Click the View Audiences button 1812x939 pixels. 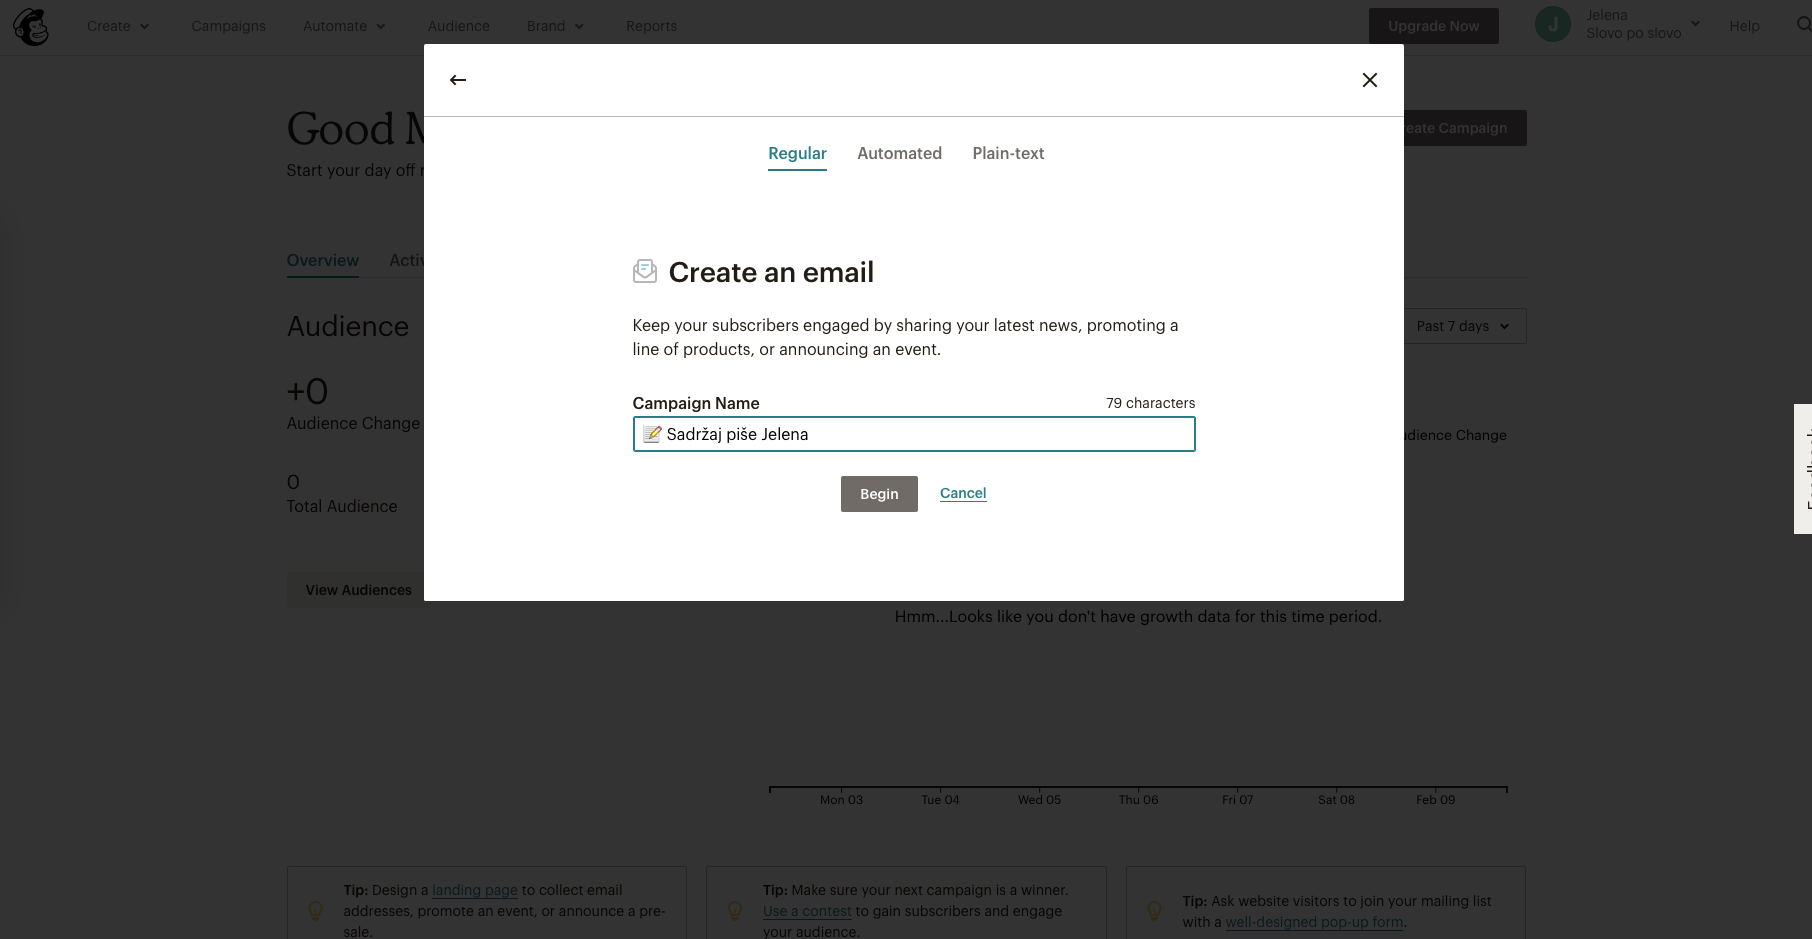(x=355, y=590)
